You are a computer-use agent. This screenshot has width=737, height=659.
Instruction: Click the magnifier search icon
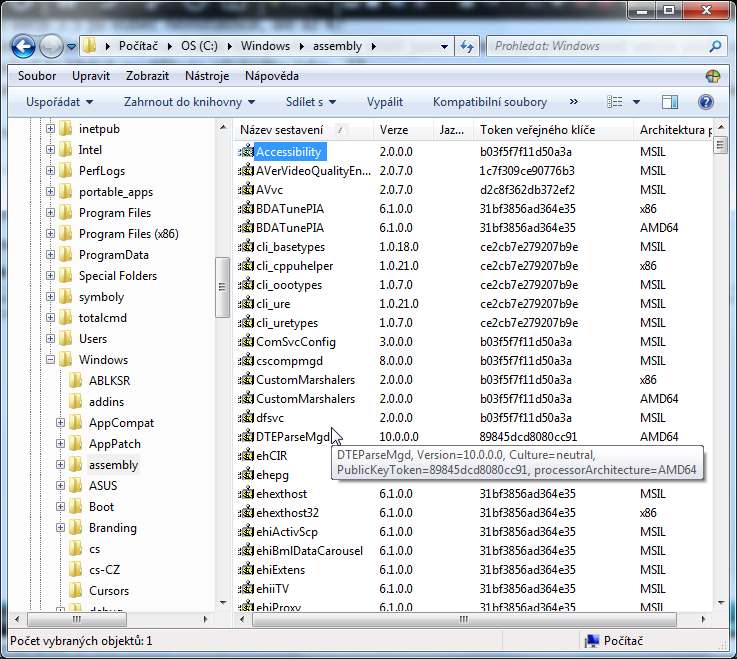pyautogui.click(x=715, y=46)
